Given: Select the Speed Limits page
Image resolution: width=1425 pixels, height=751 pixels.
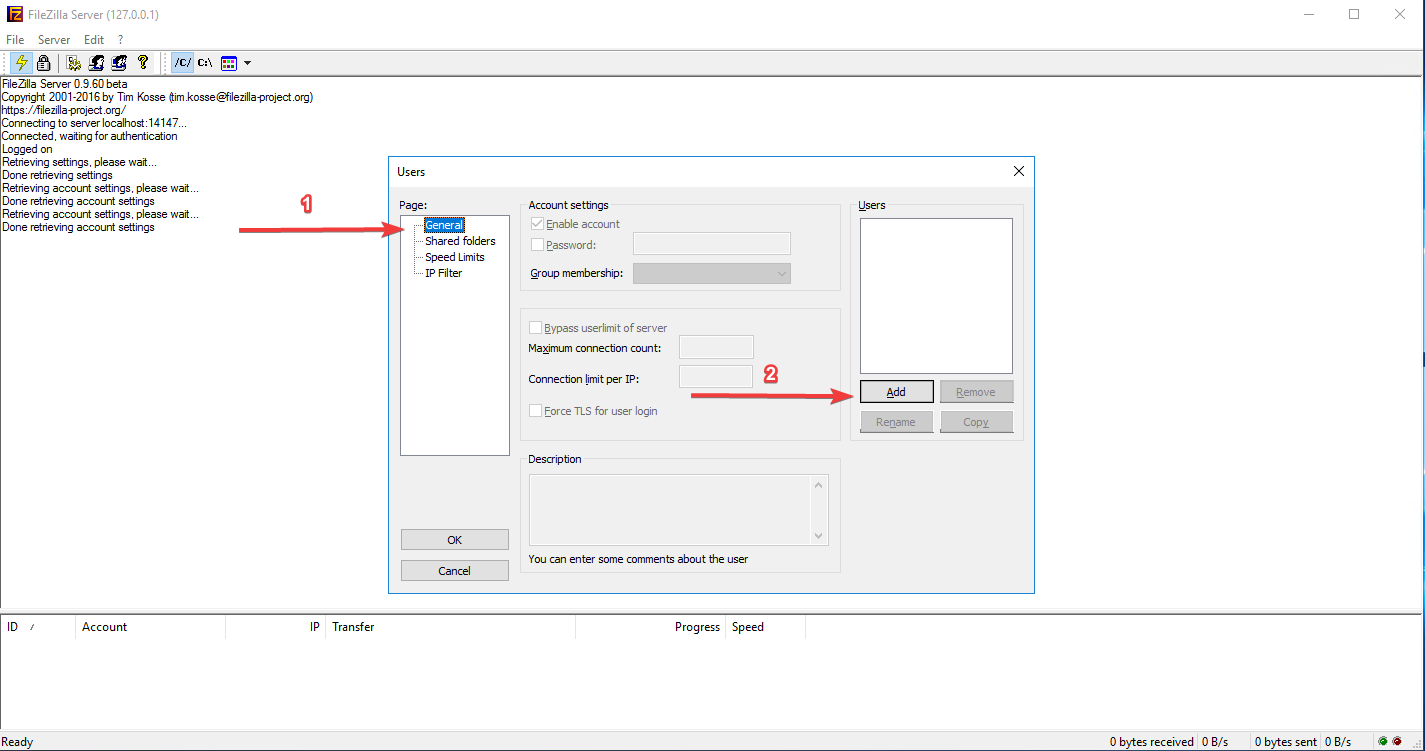Looking at the screenshot, I should point(455,257).
